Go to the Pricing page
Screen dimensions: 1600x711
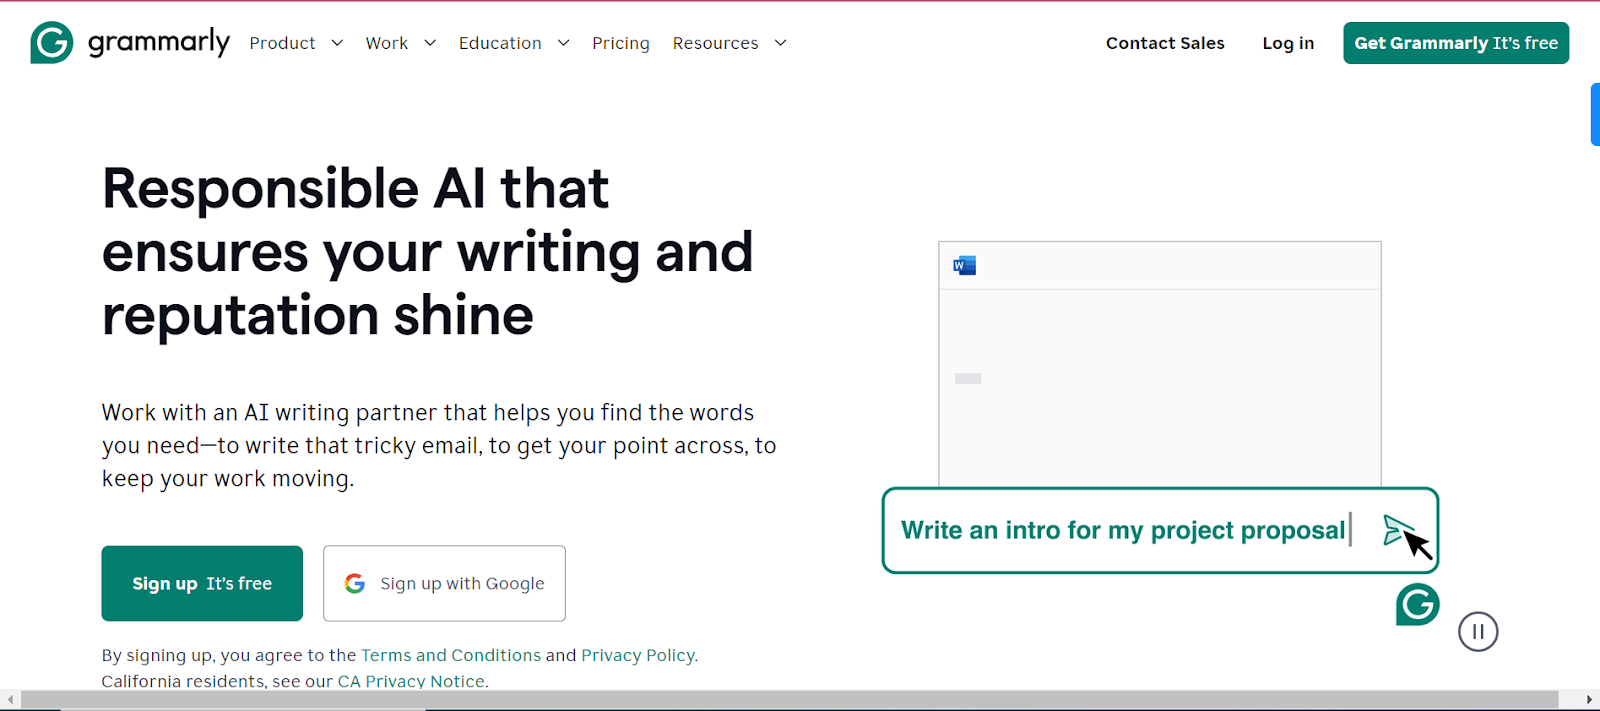click(621, 43)
